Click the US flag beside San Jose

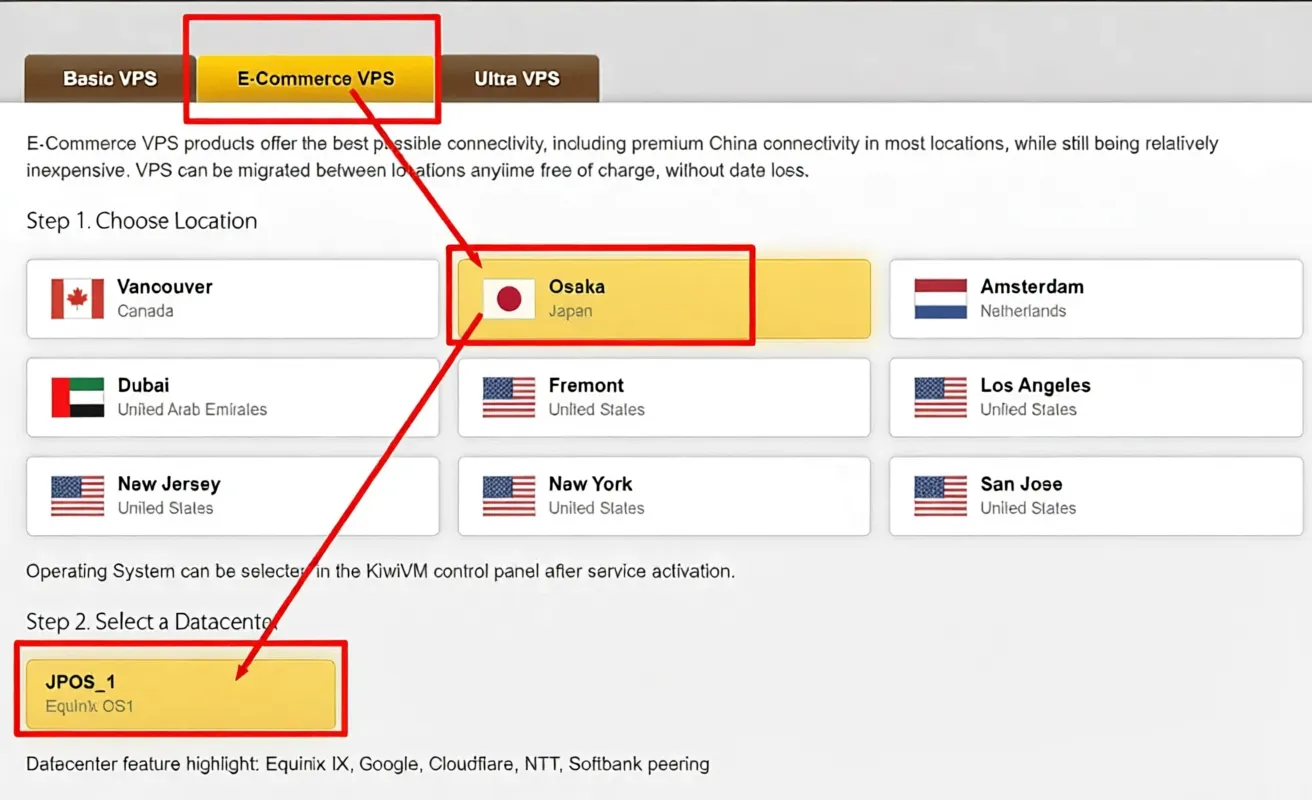click(x=941, y=496)
